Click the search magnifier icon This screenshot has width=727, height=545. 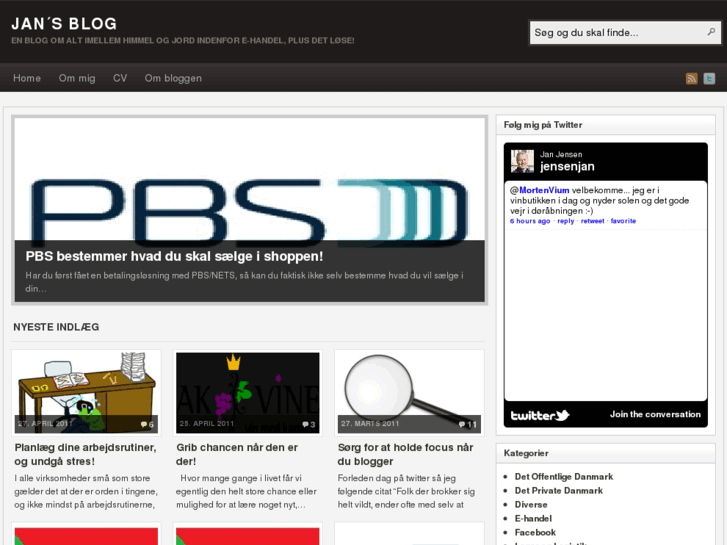(x=711, y=32)
